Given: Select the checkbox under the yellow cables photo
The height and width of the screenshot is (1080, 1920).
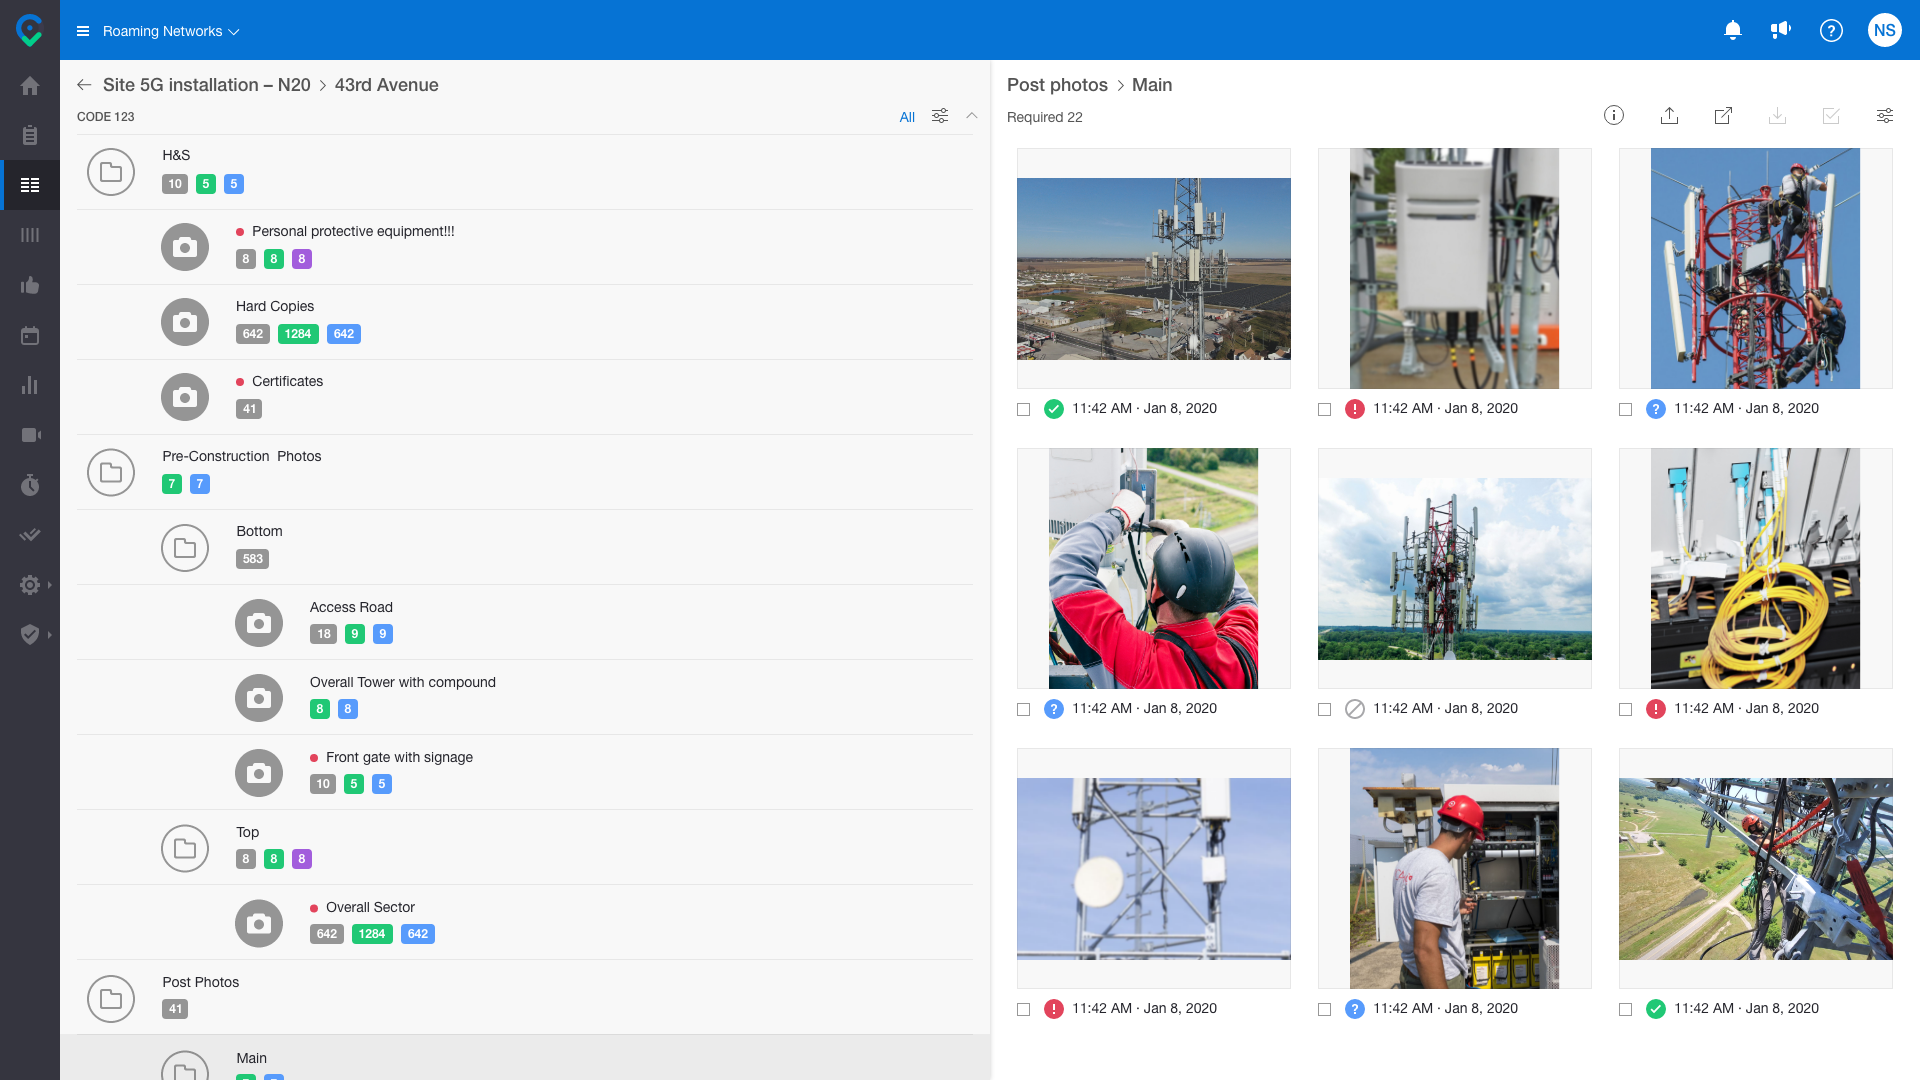Looking at the screenshot, I should pos(1625,709).
